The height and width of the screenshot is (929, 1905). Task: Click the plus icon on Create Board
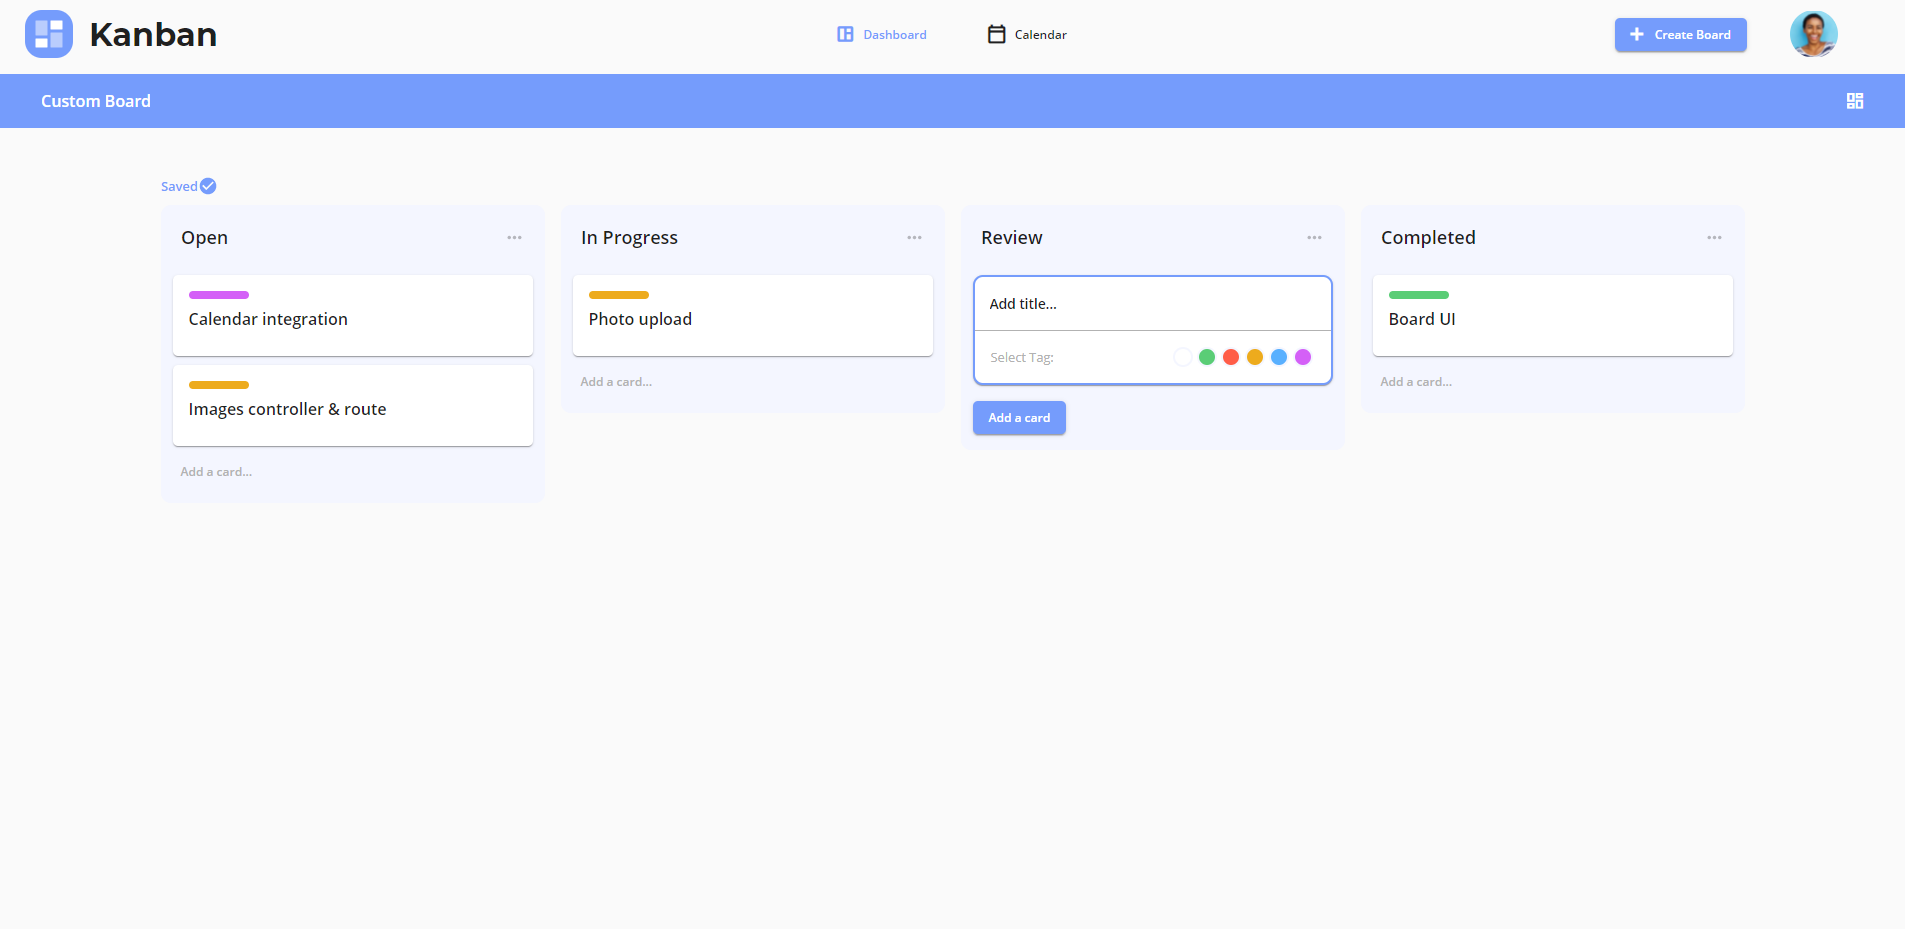(x=1636, y=34)
